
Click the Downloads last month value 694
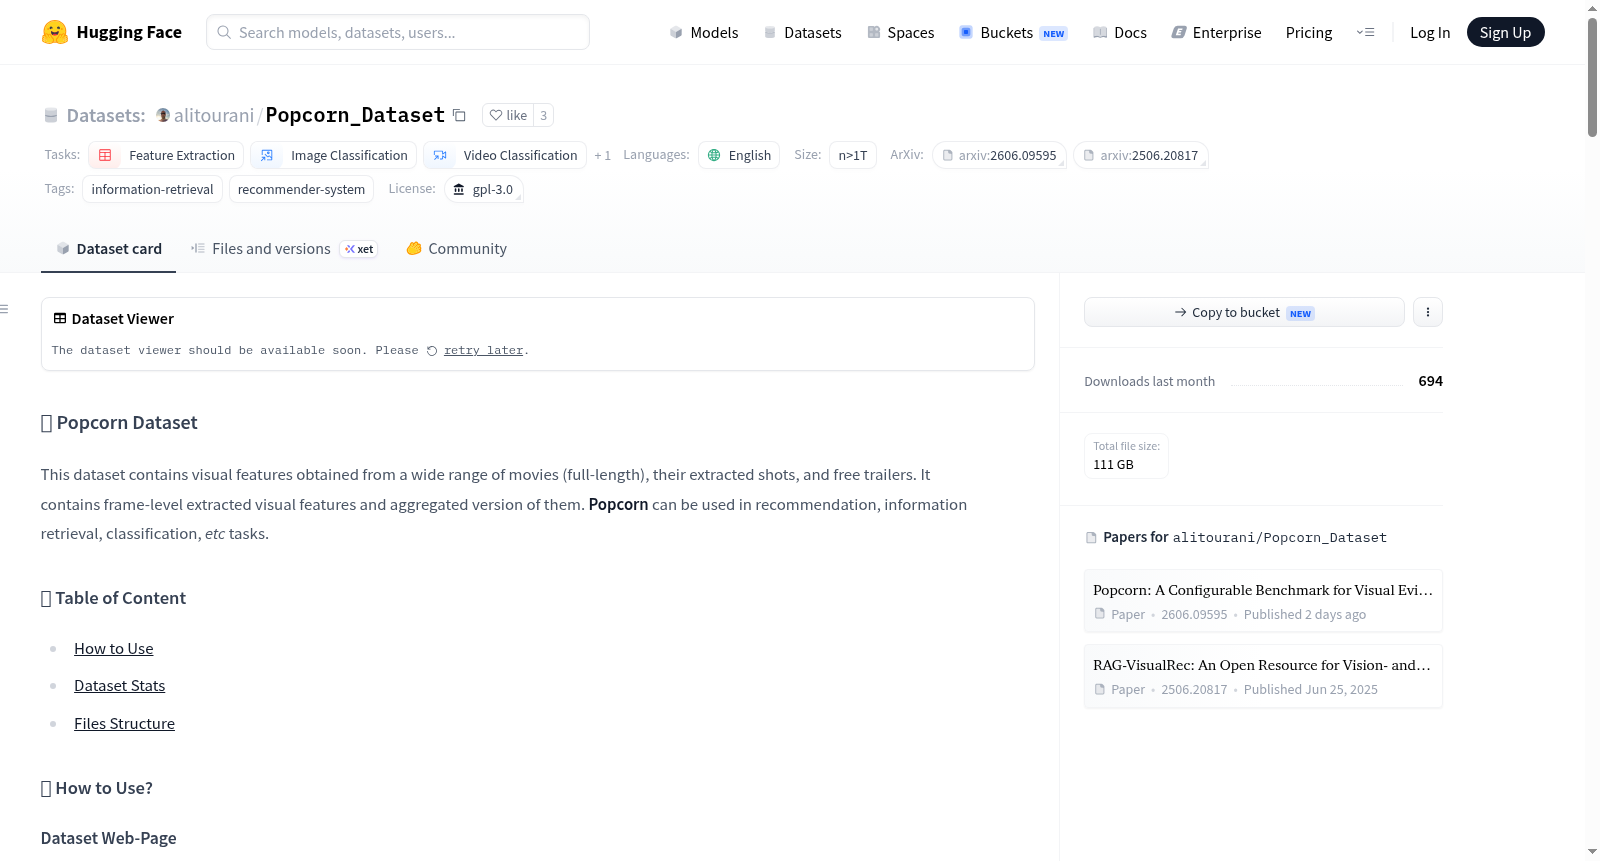[x=1430, y=381]
